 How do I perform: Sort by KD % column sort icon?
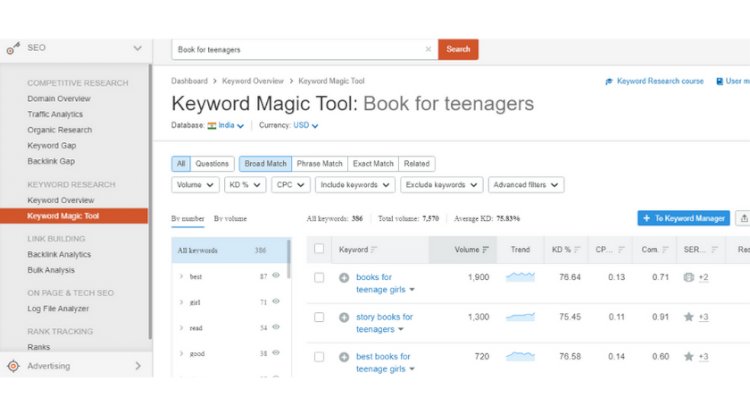577,250
